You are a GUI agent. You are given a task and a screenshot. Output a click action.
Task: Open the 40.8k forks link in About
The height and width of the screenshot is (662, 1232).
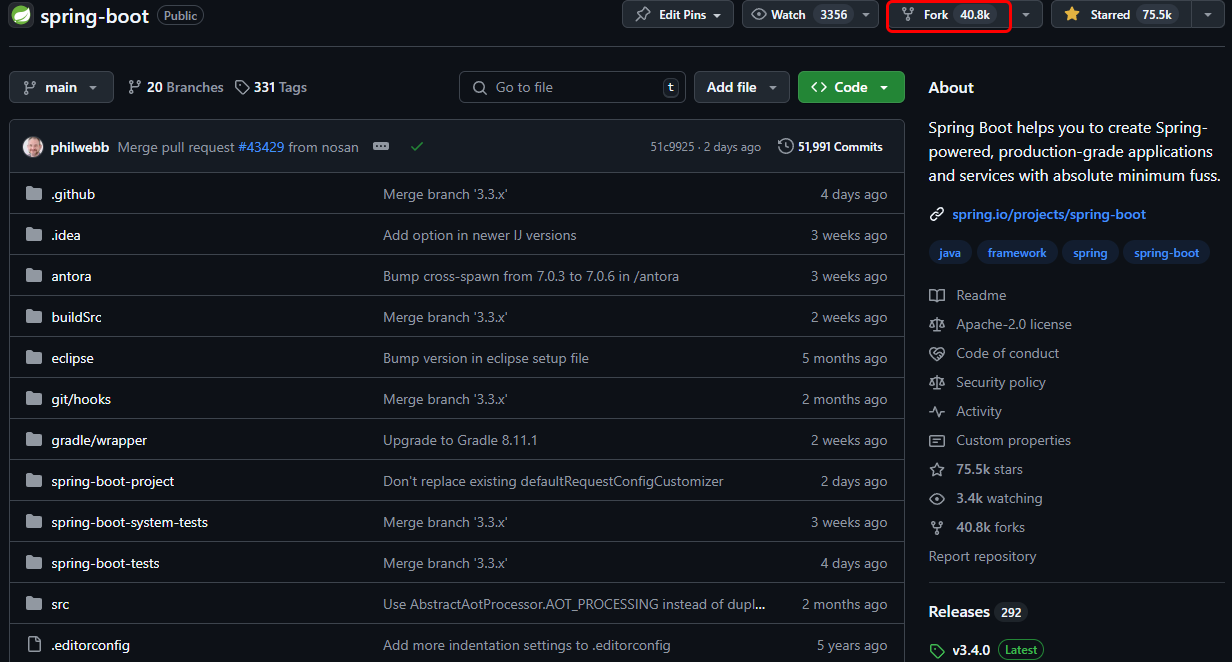coord(990,527)
